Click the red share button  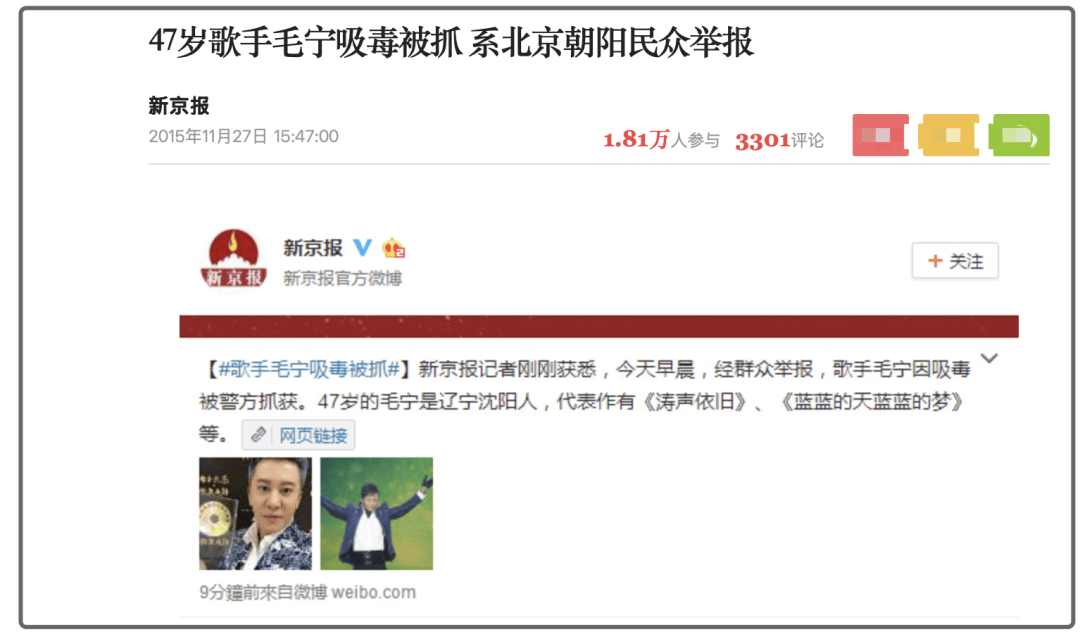point(880,135)
